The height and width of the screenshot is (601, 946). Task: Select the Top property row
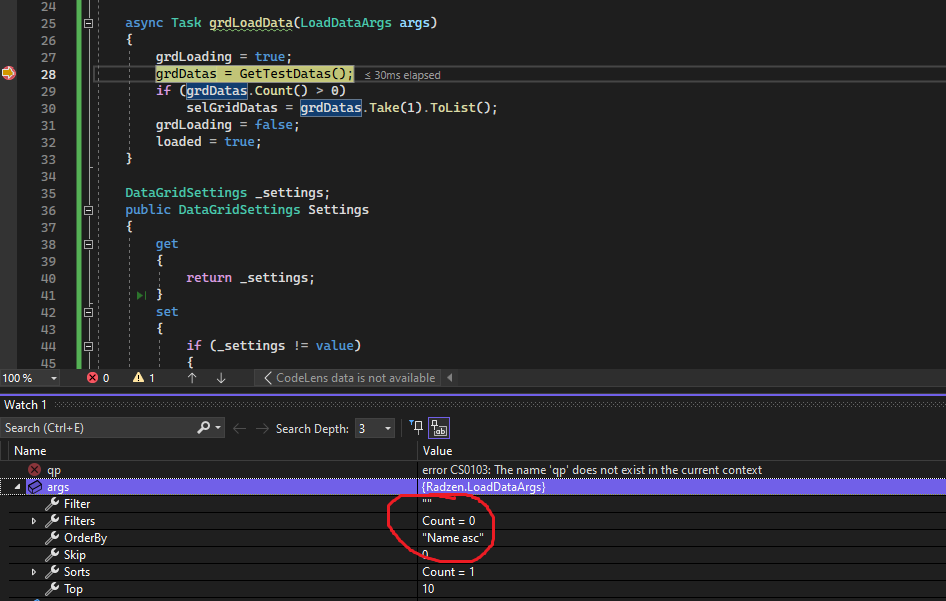tap(473, 588)
